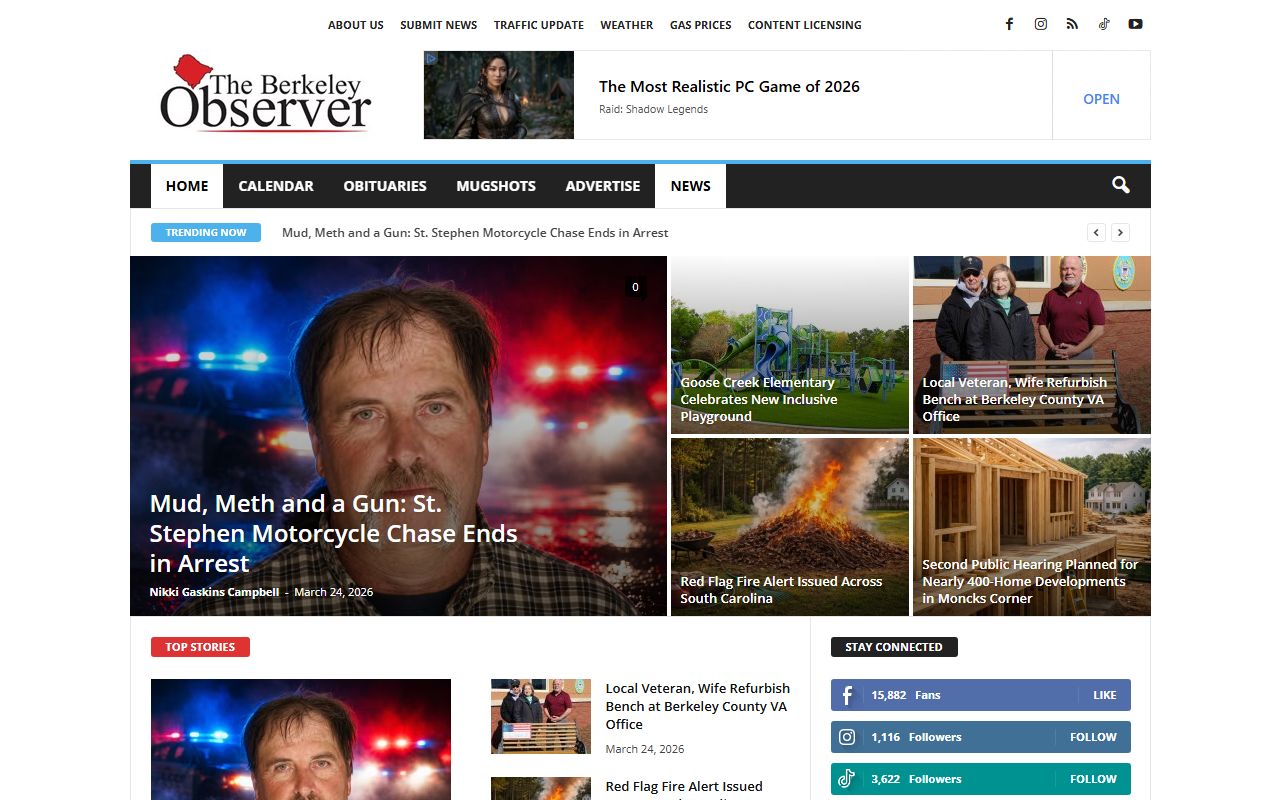Go to the Home menu item

click(x=187, y=186)
